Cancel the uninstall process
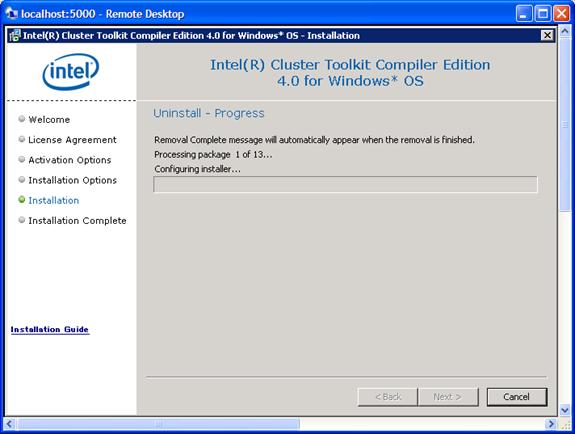Screen dimensions: 575x434 pyautogui.click(x=517, y=397)
